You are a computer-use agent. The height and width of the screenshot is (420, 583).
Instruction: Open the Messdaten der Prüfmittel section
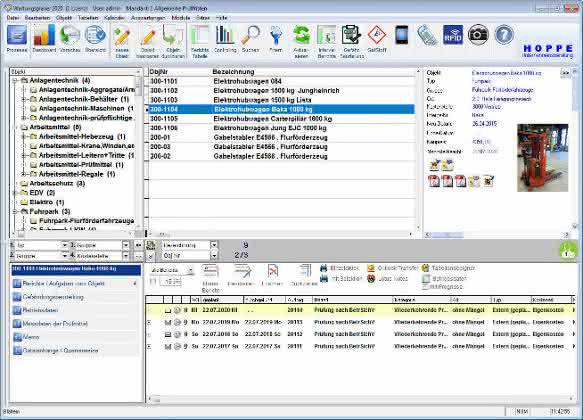point(75,324)
